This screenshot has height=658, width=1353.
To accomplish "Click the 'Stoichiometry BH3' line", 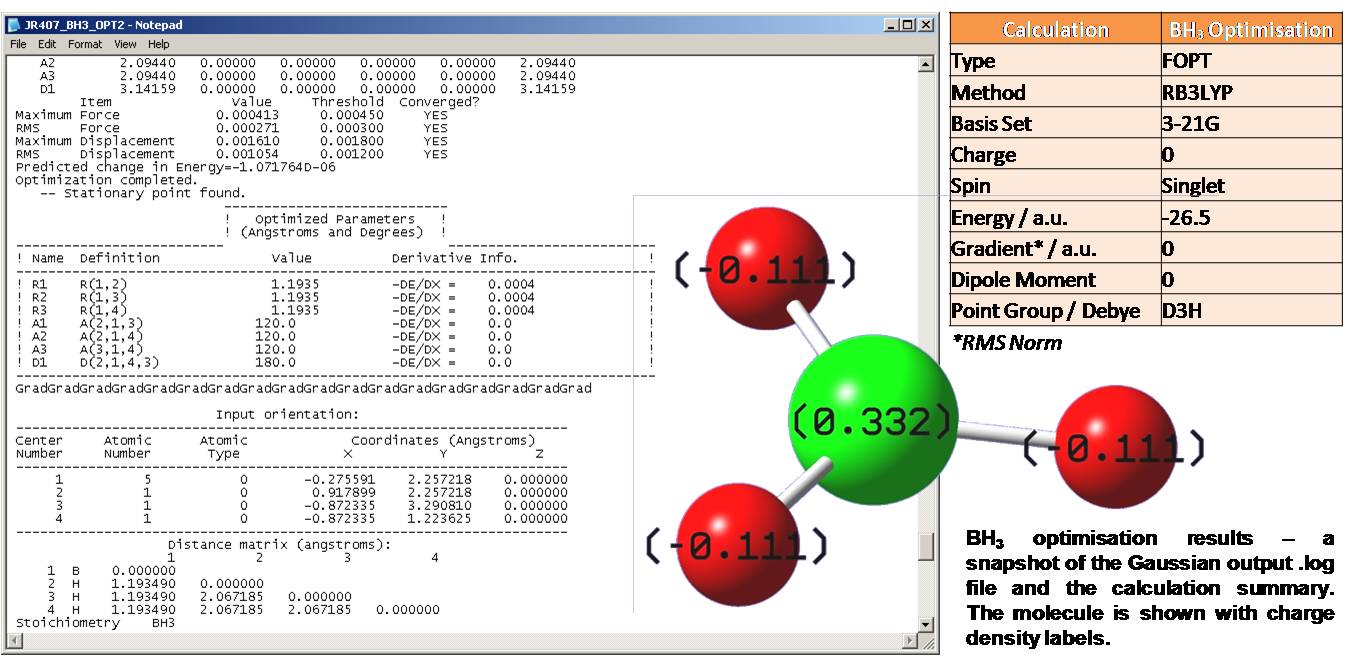I will tap(95, 622).
